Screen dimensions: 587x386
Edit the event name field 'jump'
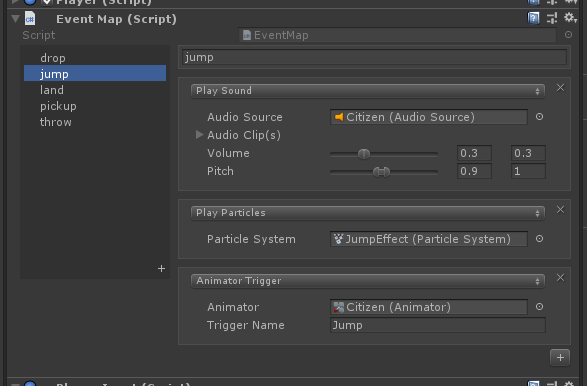pos(374,57)
